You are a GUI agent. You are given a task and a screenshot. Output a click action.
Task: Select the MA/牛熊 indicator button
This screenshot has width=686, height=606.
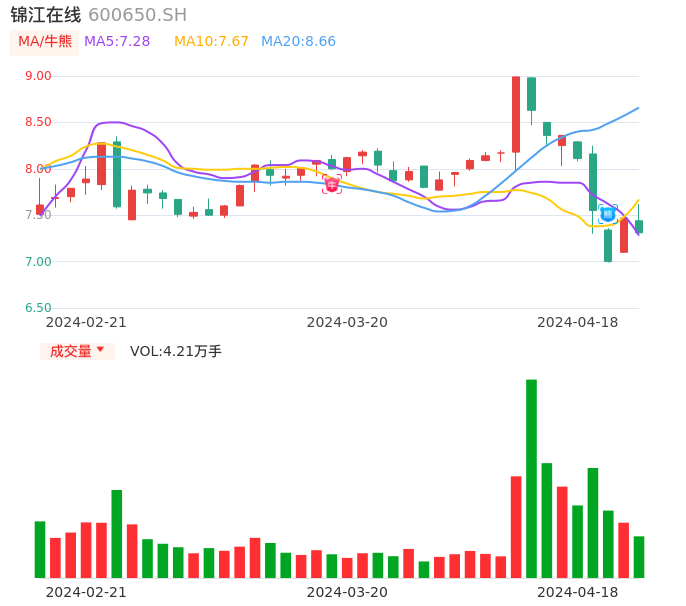45,42
